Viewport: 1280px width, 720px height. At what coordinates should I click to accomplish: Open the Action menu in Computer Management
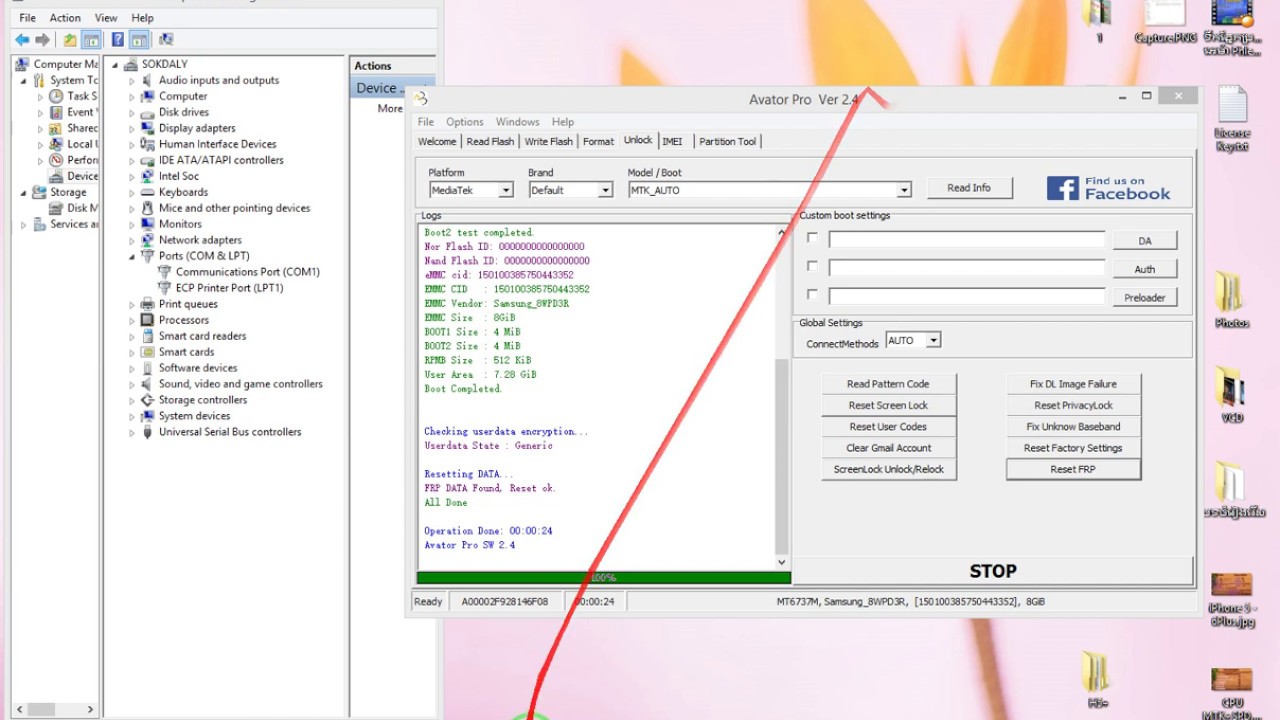coord(65,18)
